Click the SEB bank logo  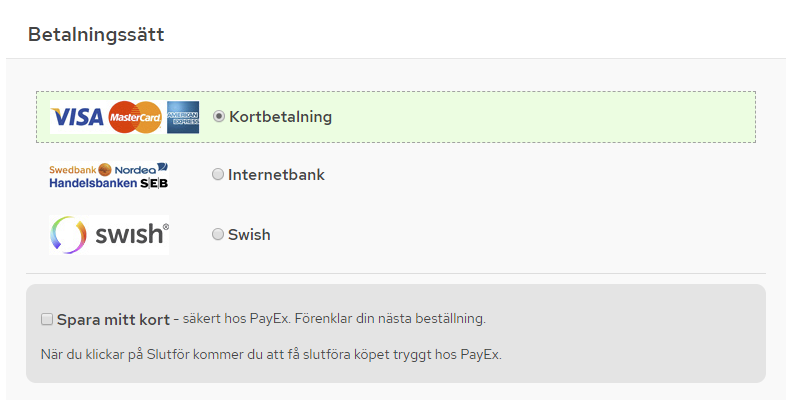pyautogui.click(x=154, y=183)
